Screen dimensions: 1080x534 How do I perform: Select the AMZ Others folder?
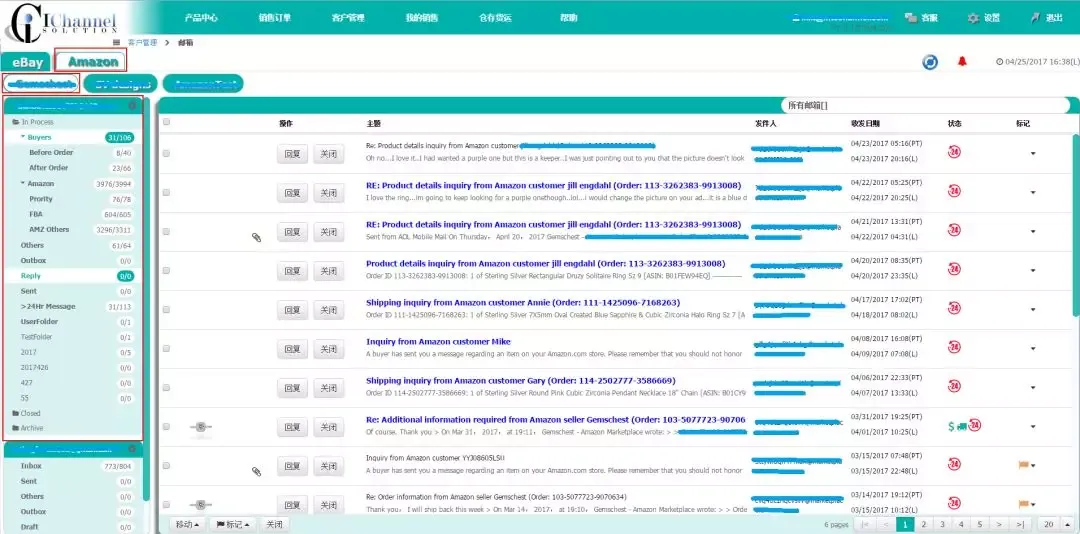[x=49, y=229]
